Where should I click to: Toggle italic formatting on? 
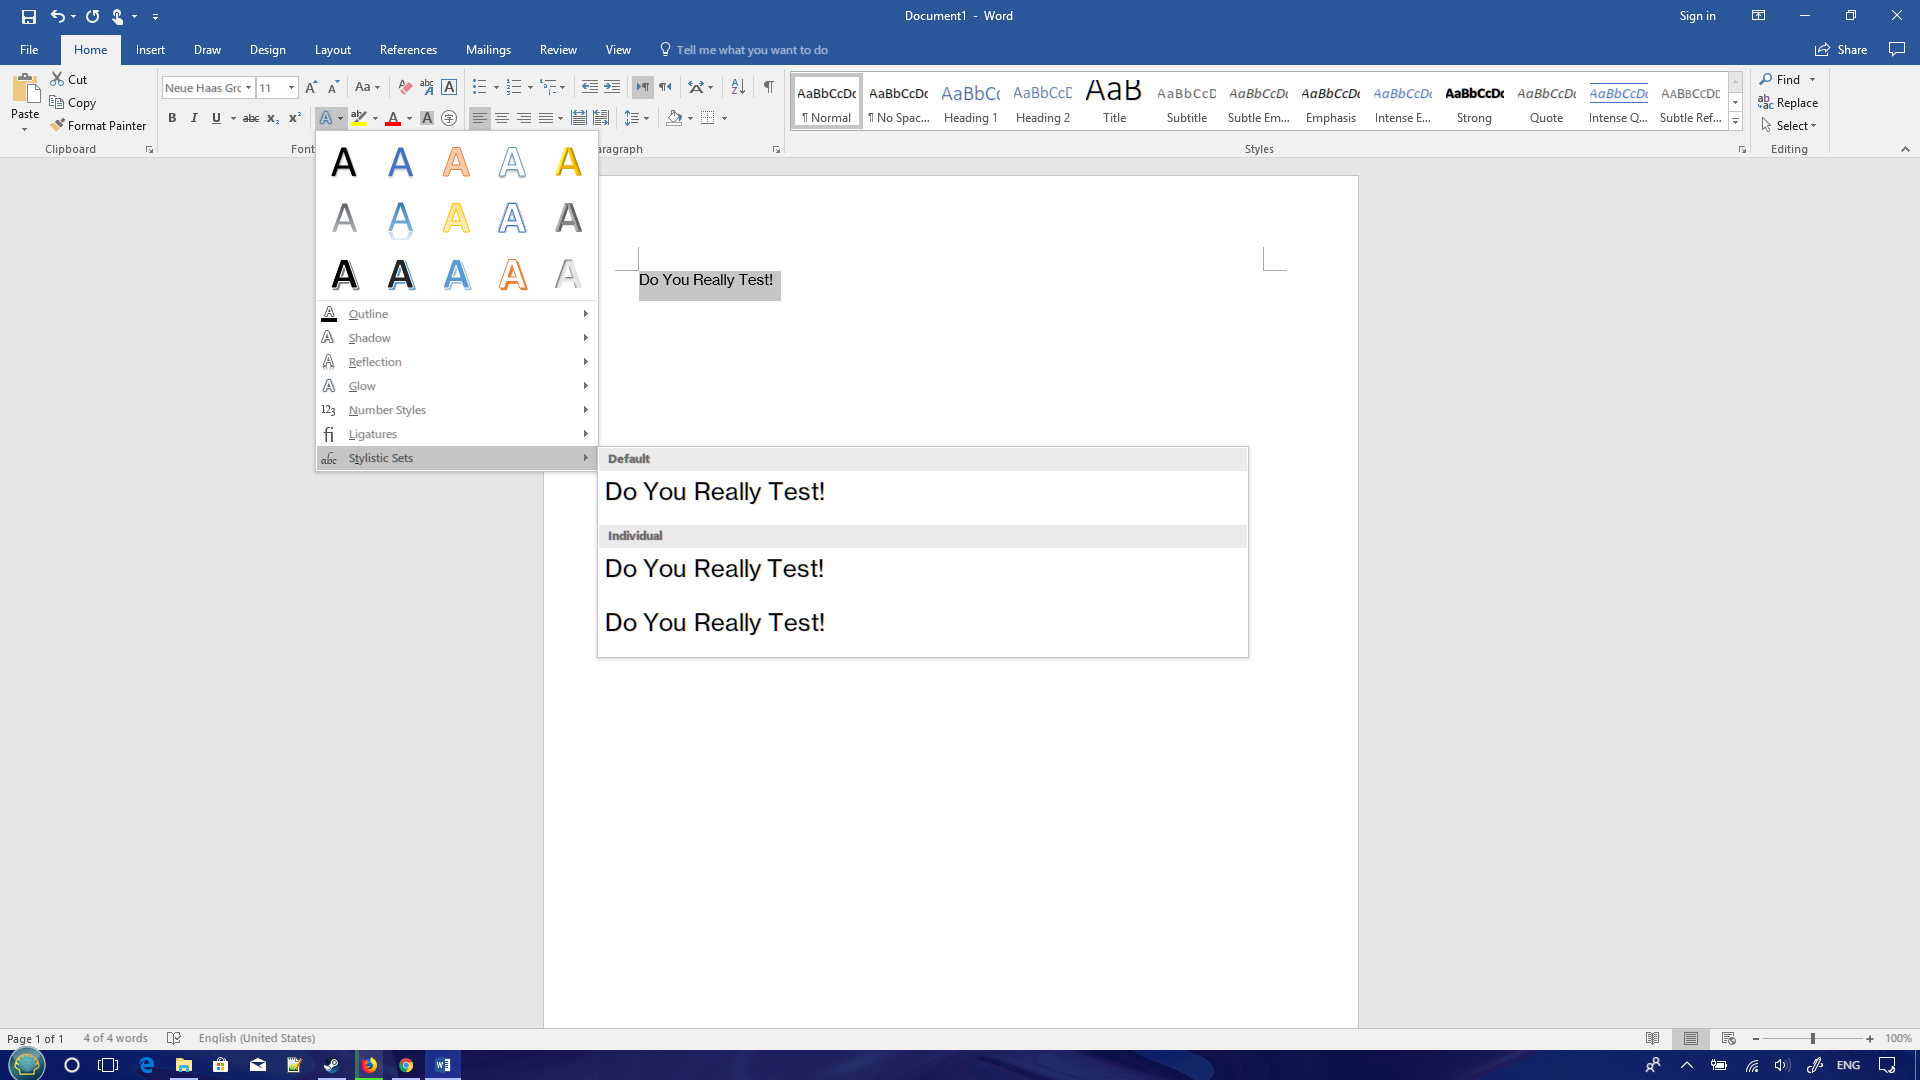pyautogui.click(x=194, y=118)
